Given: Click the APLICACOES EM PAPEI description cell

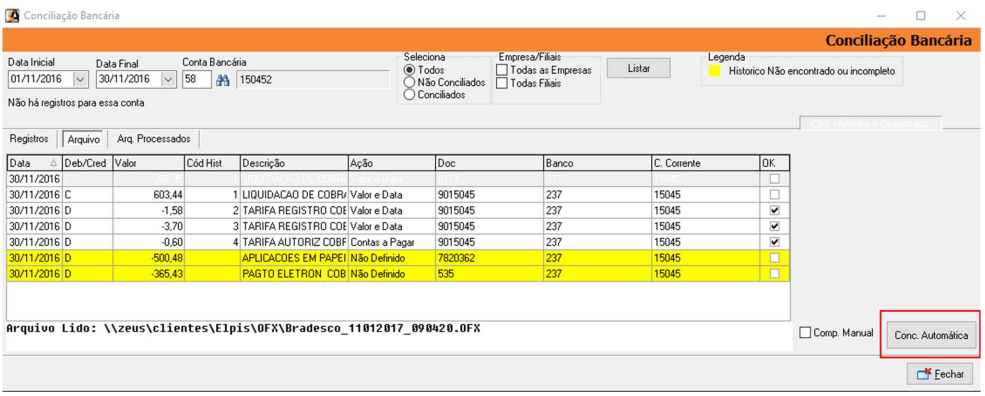Looking at the screenshot, I should tap(294, 258).
